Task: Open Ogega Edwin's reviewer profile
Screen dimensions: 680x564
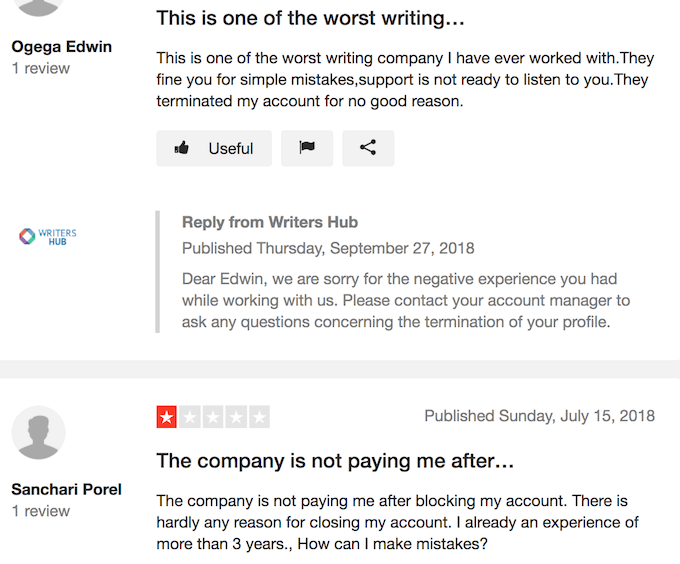Action: click(x=61, y=46)
